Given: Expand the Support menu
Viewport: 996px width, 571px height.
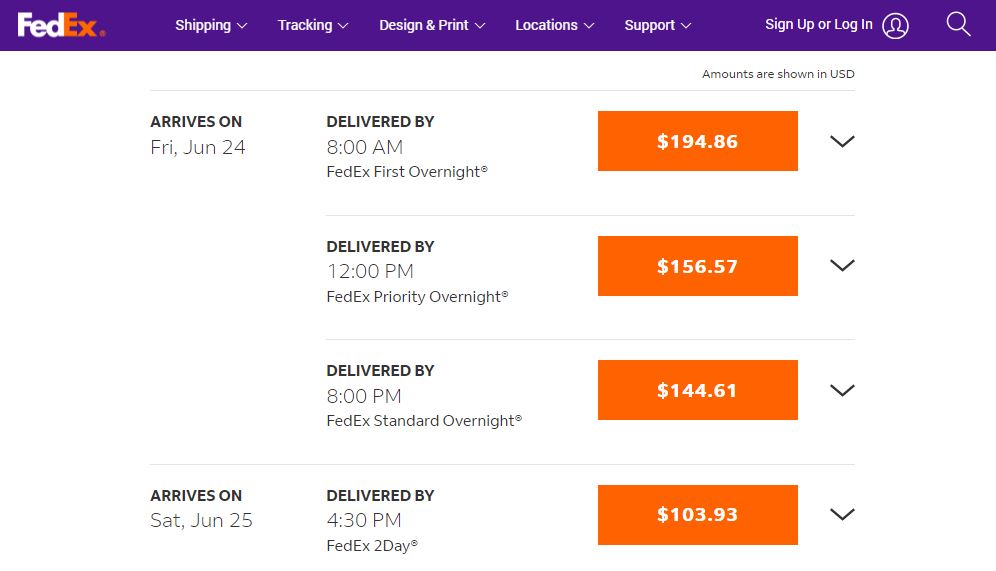Looking at the screenshot, I should pos(657,25).
